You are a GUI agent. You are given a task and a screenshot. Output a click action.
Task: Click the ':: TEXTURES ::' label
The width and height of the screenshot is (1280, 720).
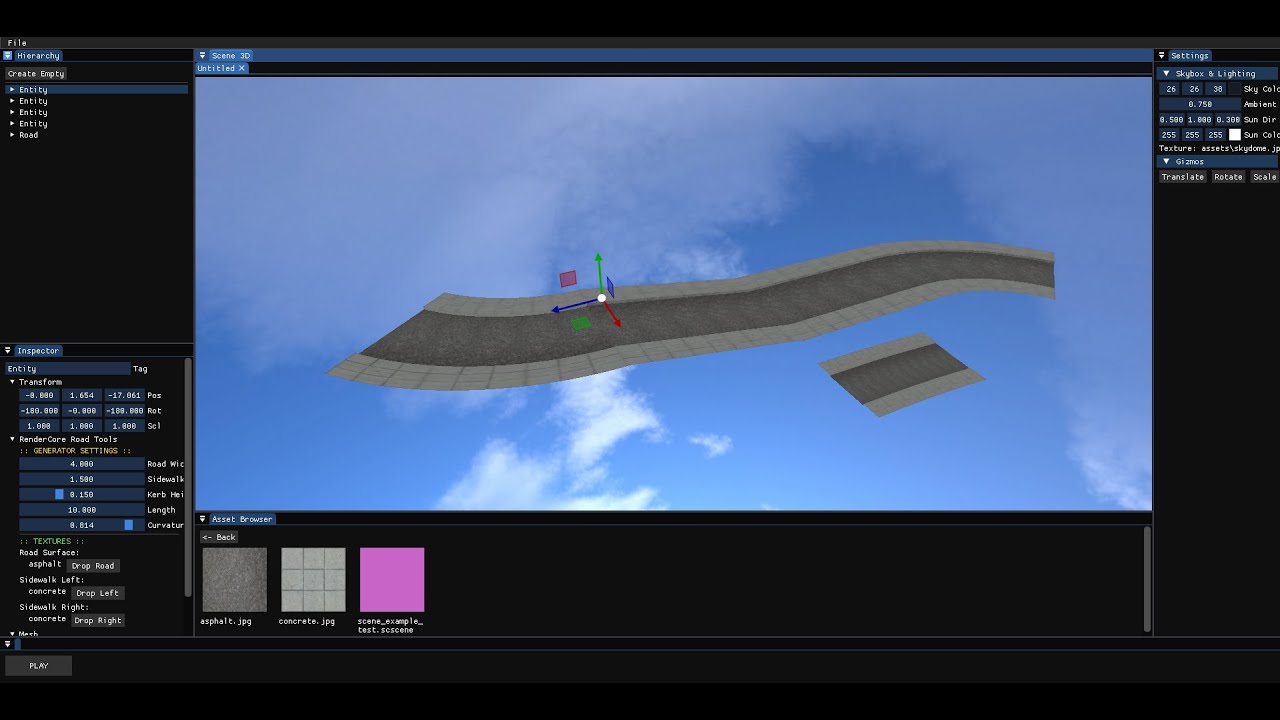(52, 541)
